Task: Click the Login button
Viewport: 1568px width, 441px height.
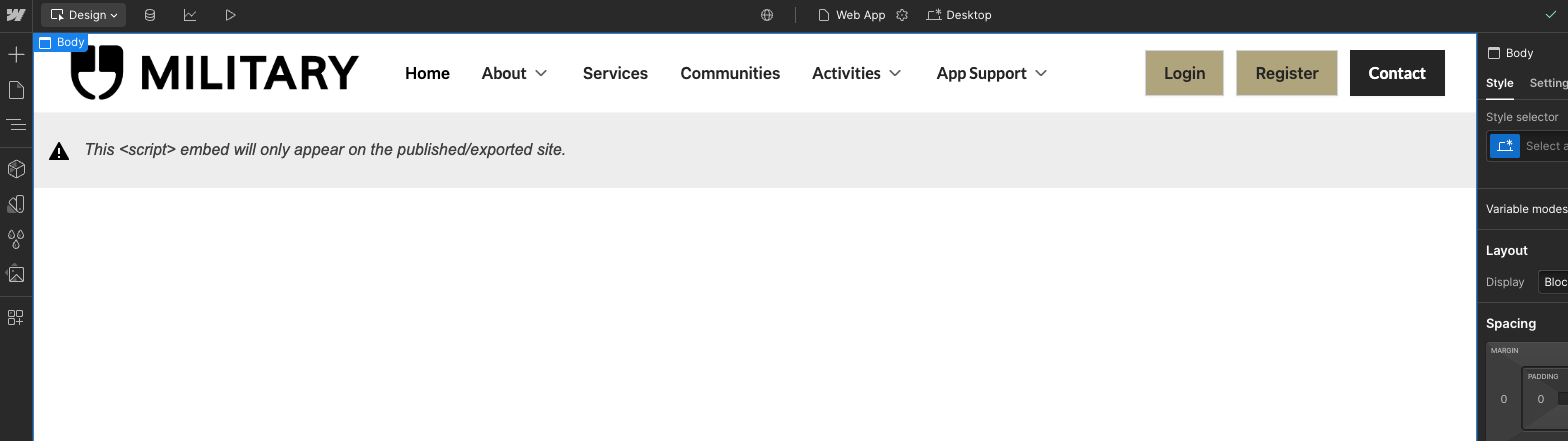Action: [x=1185, y=73]
